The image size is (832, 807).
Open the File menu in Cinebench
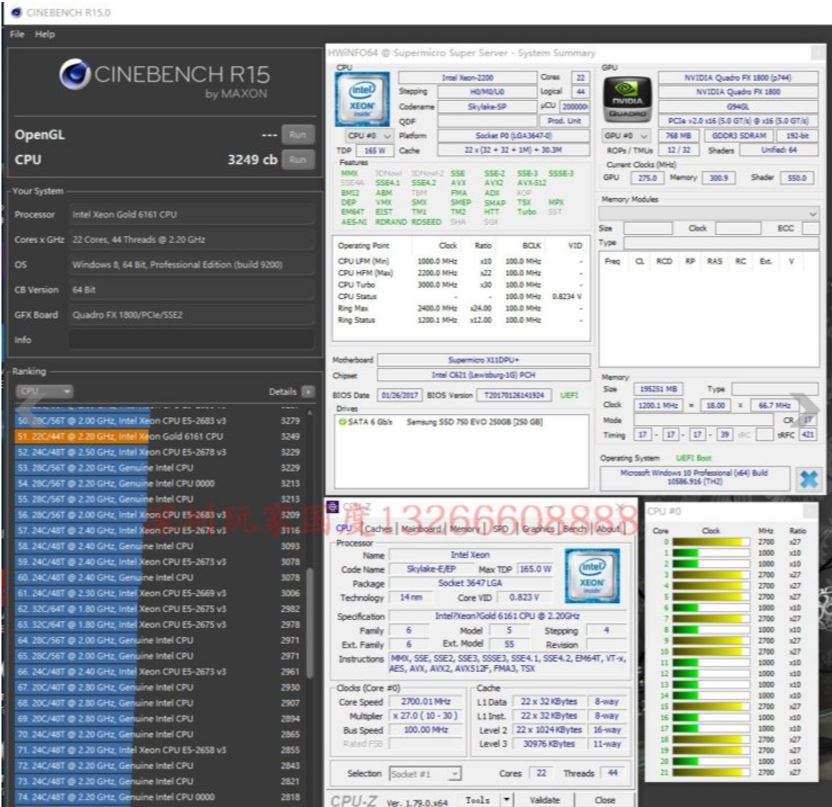point(17,34)
